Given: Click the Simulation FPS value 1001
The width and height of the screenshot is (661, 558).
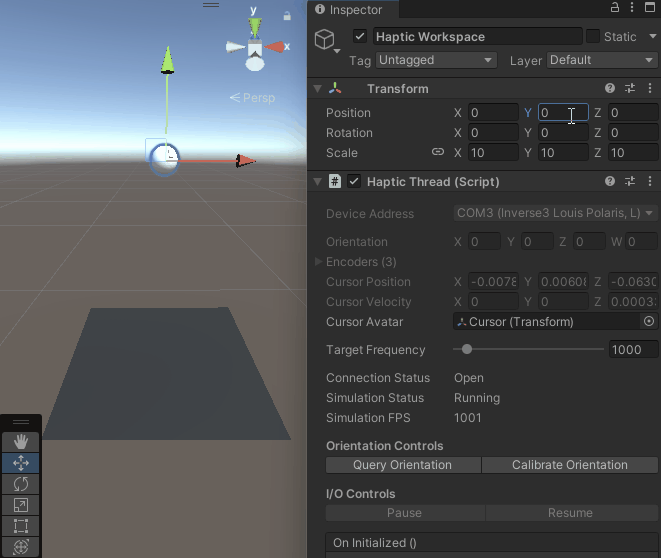Looking at the screenshot, I should (468, 418).
